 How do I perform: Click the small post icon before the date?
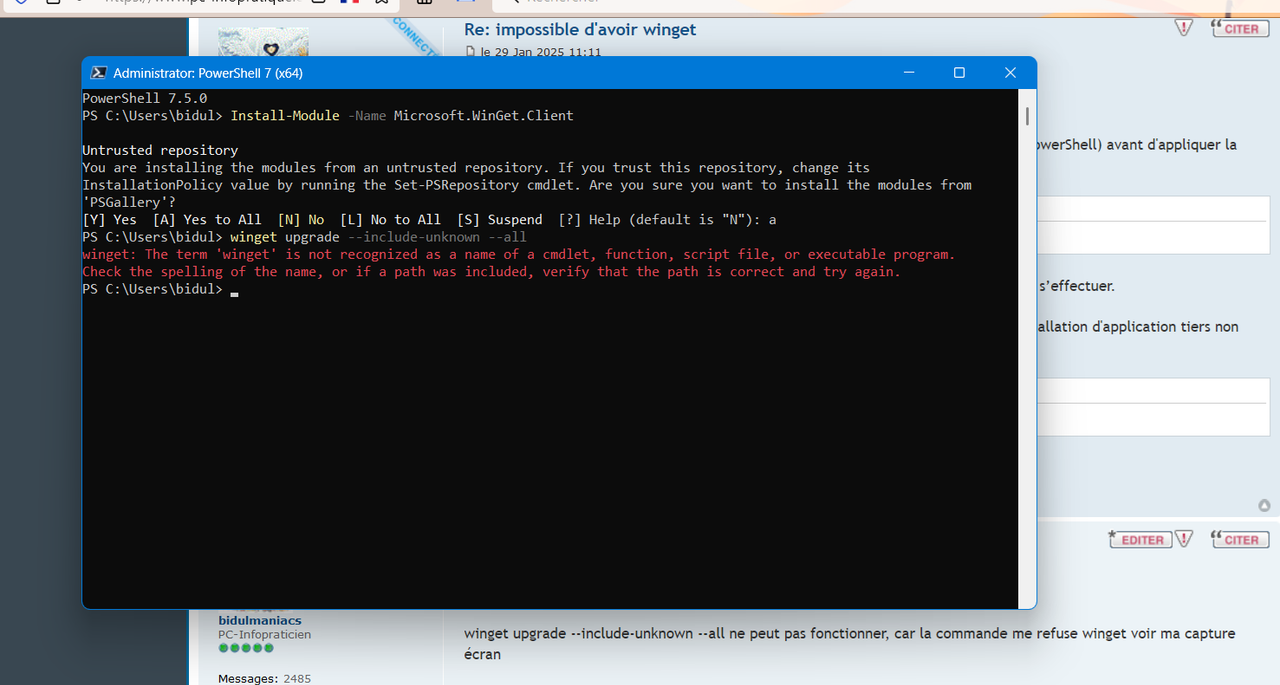click(x=471, y=52)
